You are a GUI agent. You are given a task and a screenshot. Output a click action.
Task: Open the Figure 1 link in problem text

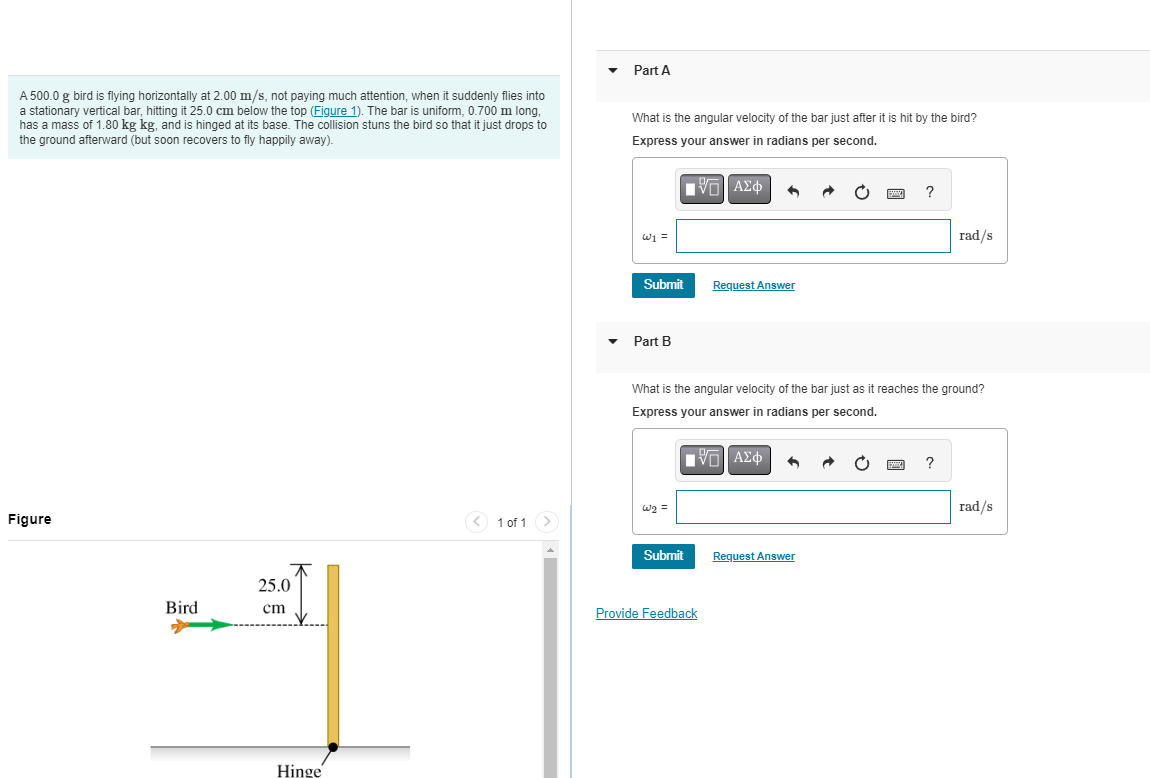[x=335, y=111]
